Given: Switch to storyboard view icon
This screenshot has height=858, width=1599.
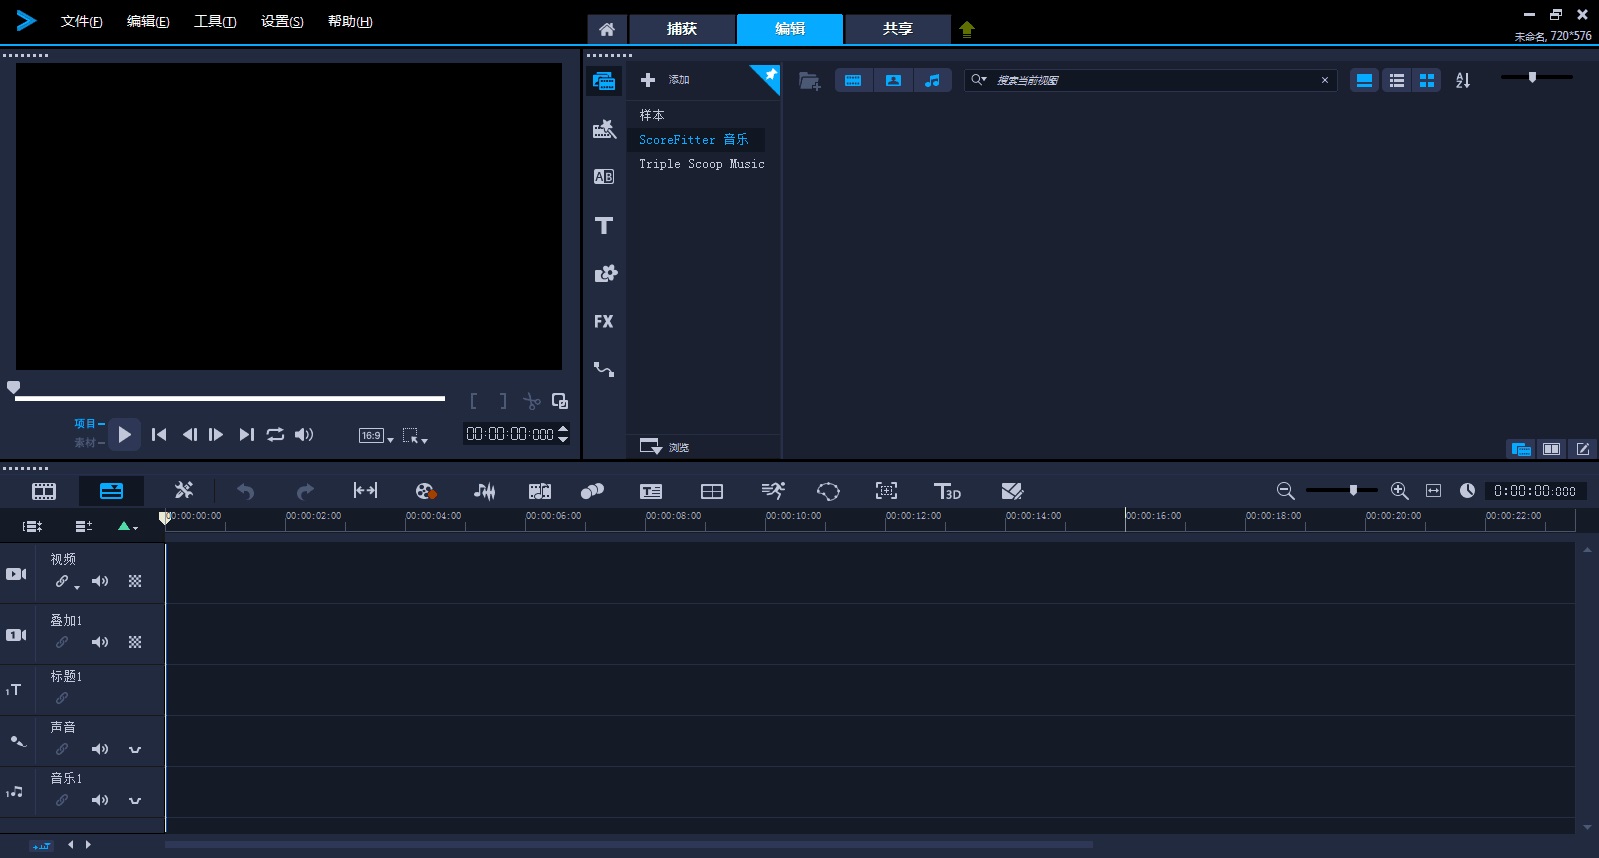Looking at the screenshot, I should 44,491.
